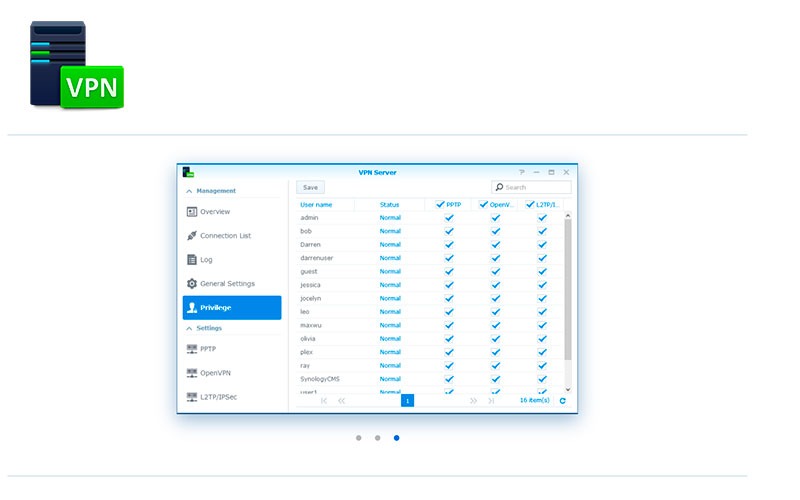Show first screenshot carousel dot
800x500 pixels.
click(359, 438)
